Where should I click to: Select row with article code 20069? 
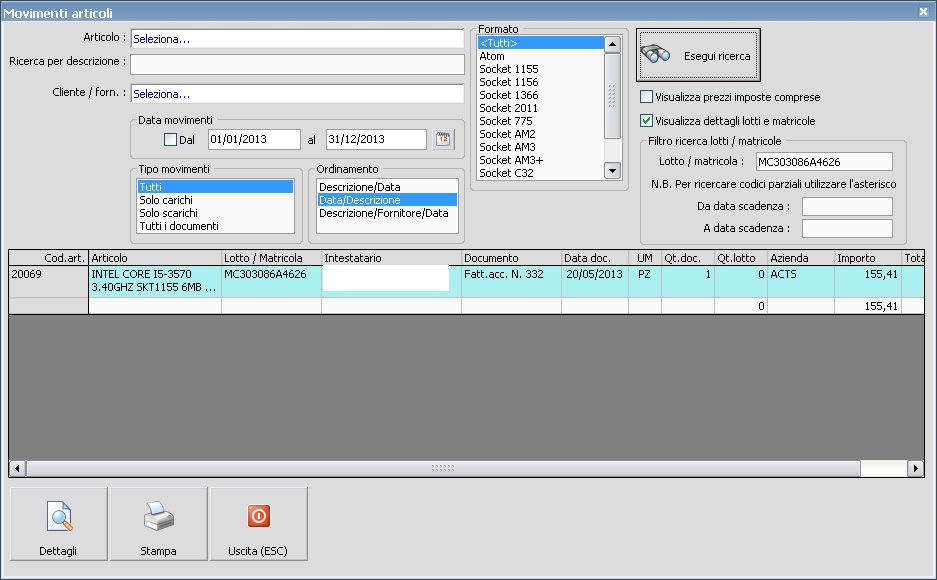(48, 281)
